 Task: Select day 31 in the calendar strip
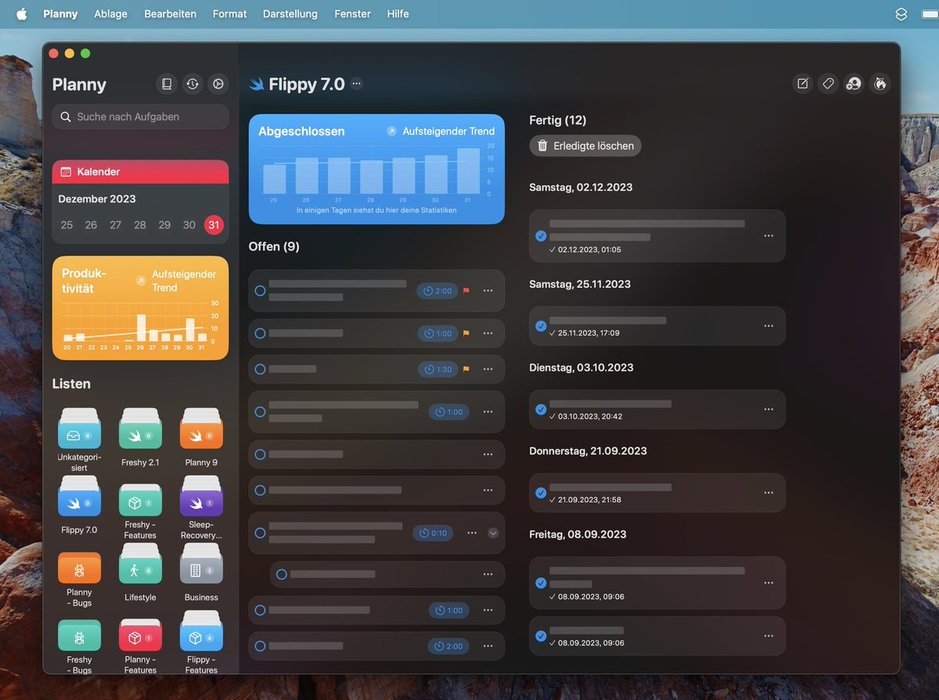(x=214, y=225)
